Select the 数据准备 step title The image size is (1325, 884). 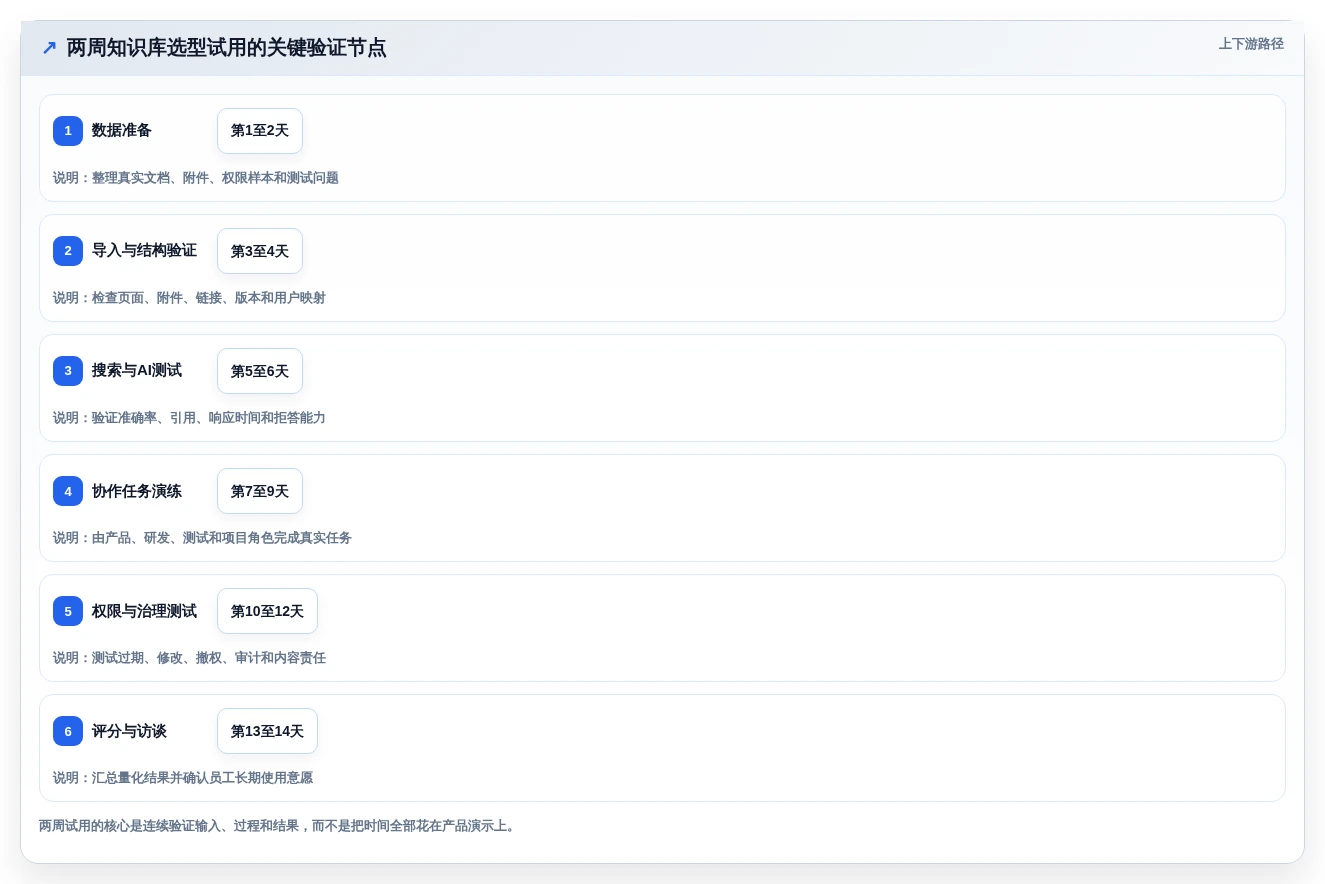[x=122, y=131]
